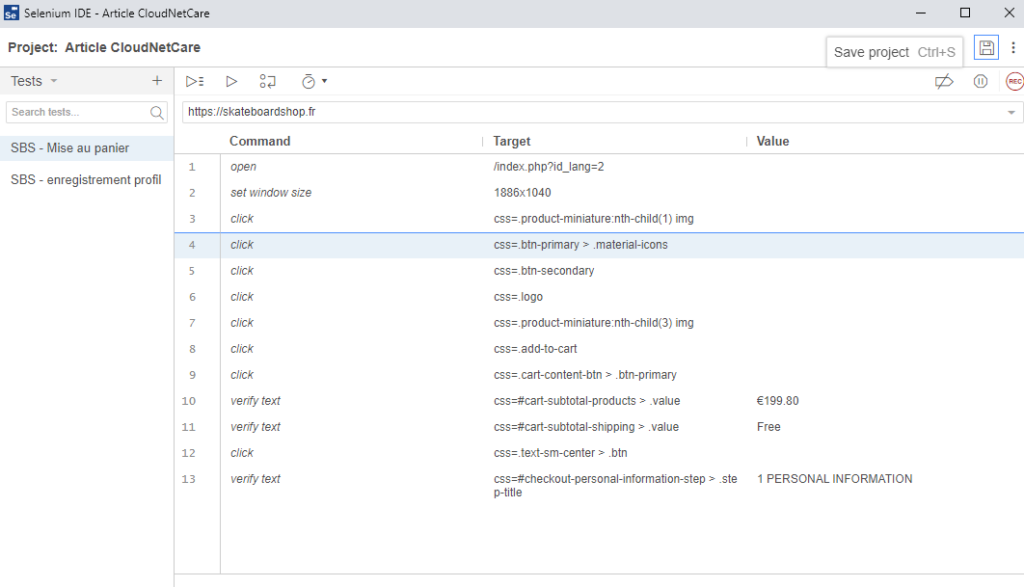Select row with css=.product-miniature:nth-child(1) img
Image resolution: width=1024 pixels, height=587 pixels.
pos(599,219)
